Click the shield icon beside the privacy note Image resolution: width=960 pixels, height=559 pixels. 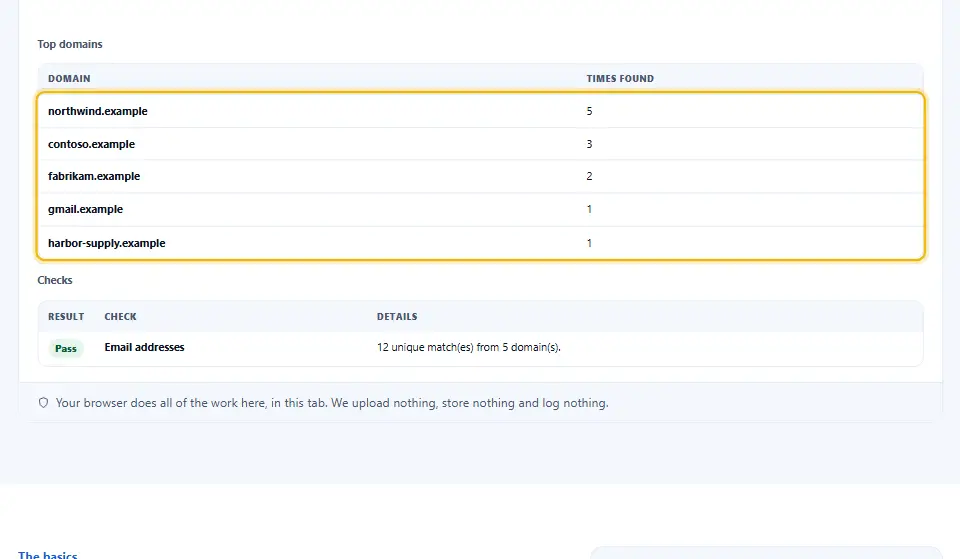(43, 403)
